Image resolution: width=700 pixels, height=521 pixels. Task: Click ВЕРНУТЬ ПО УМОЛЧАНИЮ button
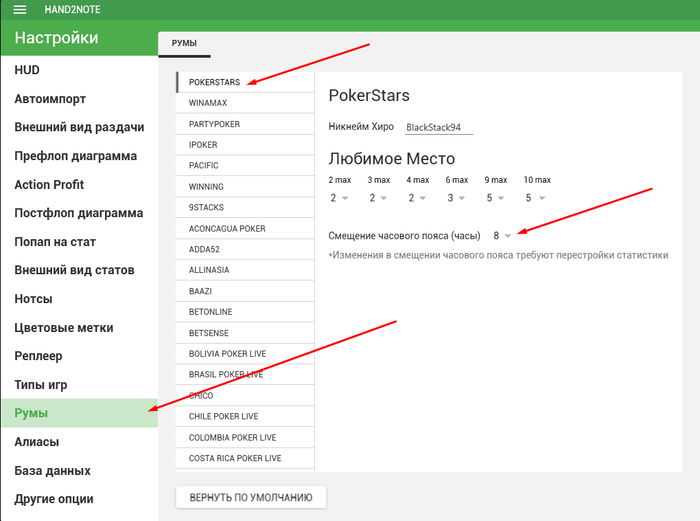[x=251, y=497]
